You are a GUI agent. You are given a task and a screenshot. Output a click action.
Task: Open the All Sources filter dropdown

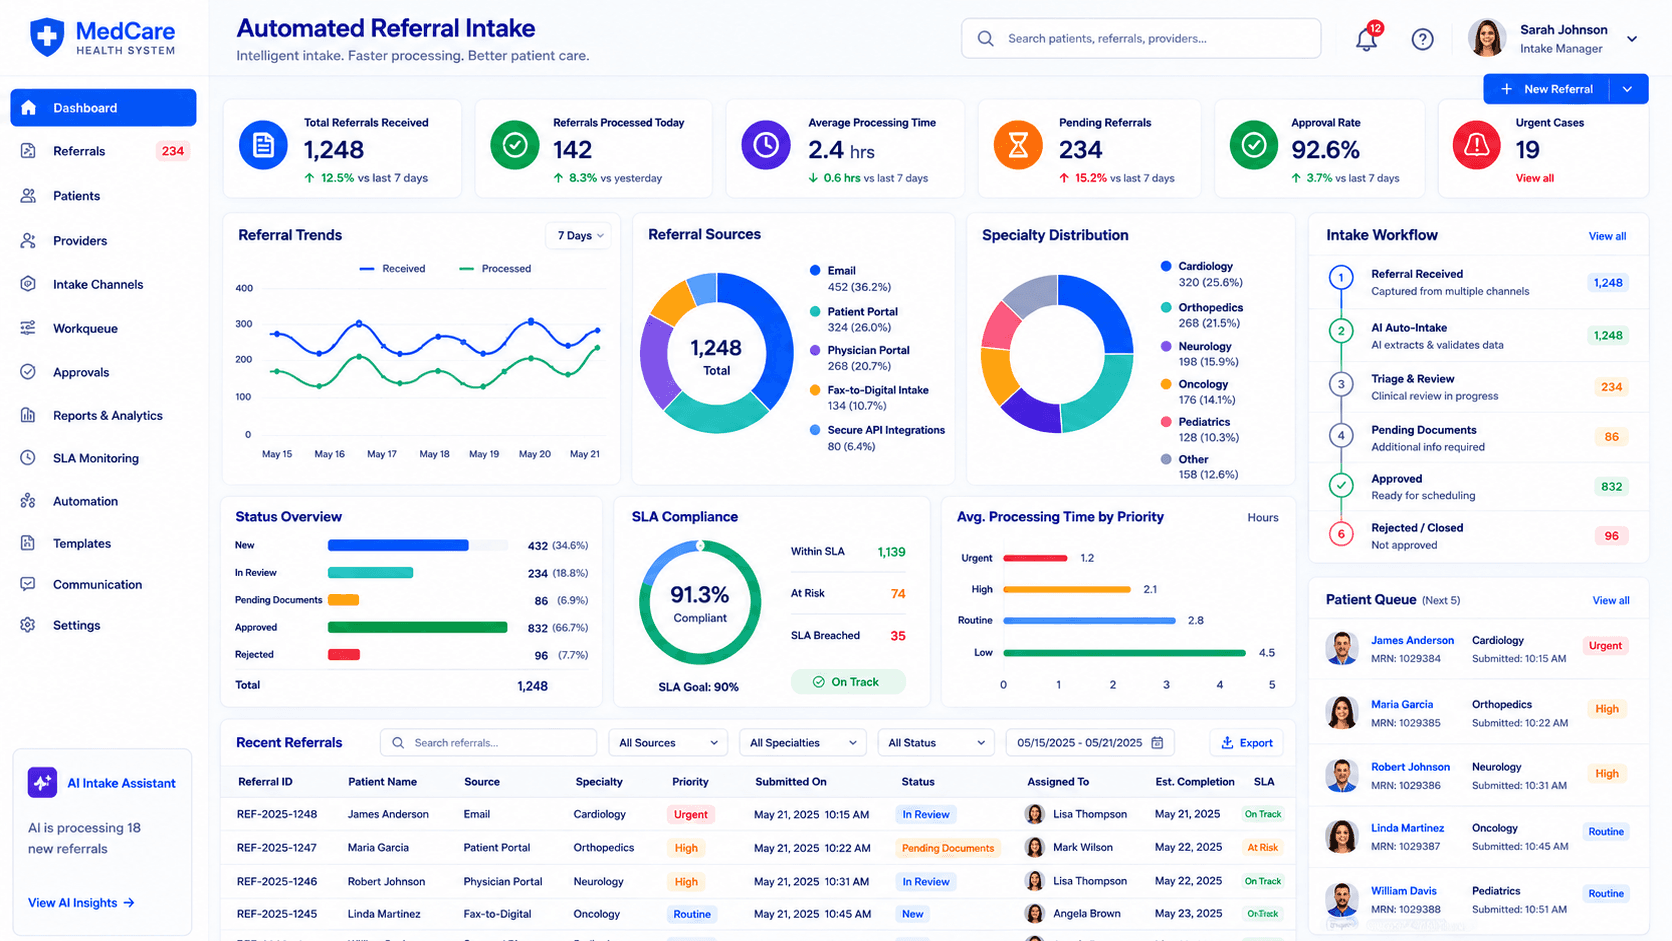point(668,743)
